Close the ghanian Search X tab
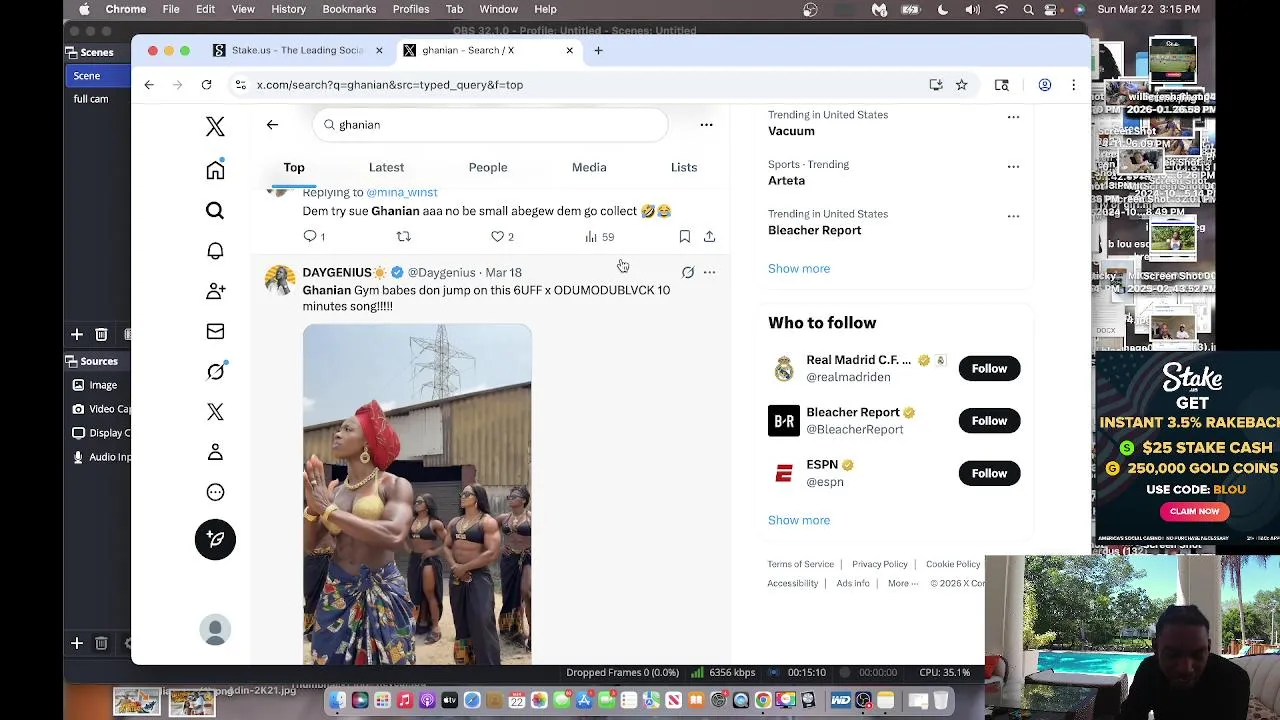The image size is (1280, 720). pyautogui.click(x=569, y=50)
